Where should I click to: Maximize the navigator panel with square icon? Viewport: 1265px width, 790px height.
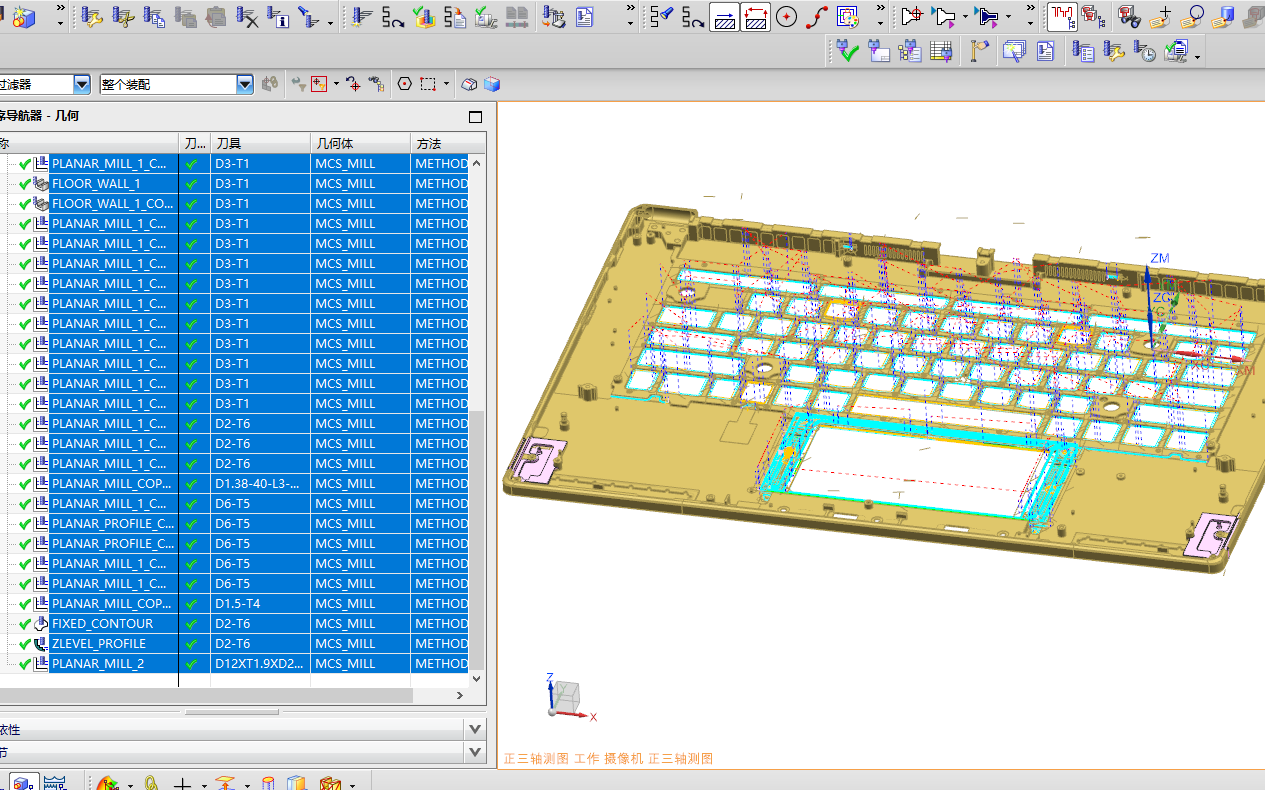[x=475, y=116]
